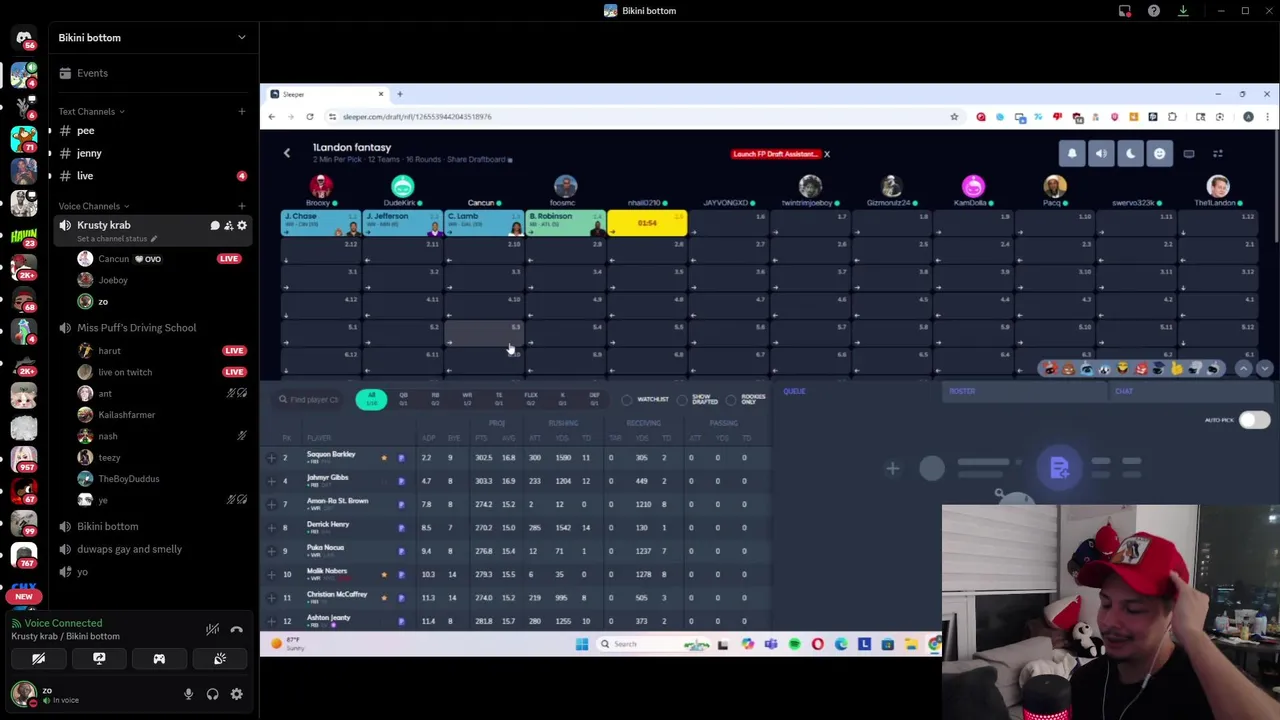Star Saquon Barkley on the watchlist
1280x720 pixels.
pos(384,458)
